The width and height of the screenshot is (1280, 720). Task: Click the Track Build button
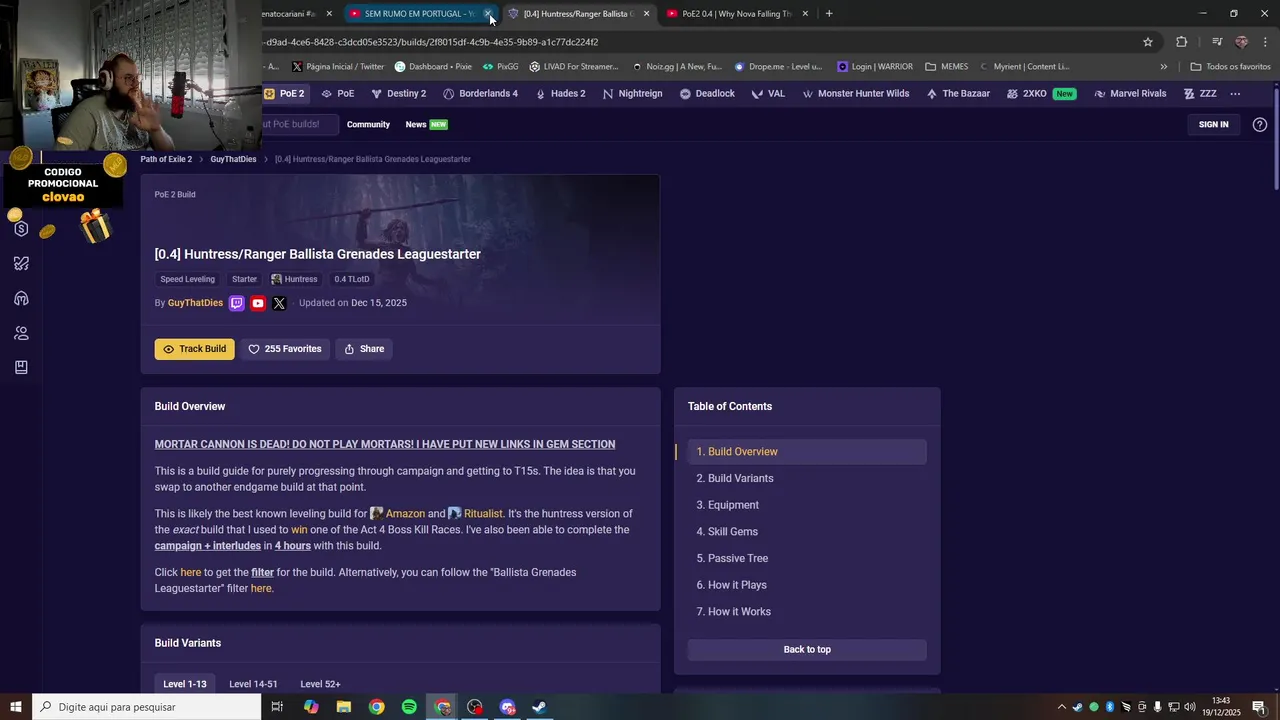(x=194, y=349)
